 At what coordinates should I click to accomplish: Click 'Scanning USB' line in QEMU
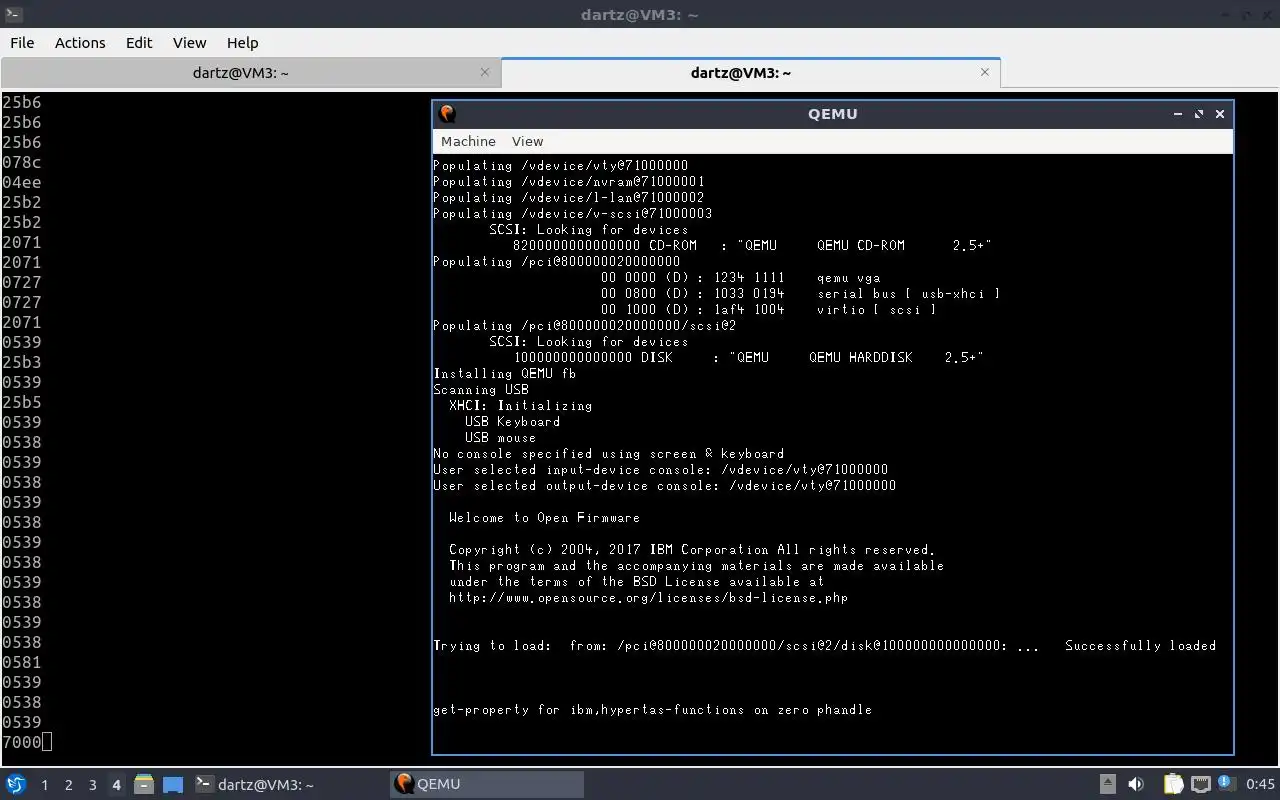pos(480,390)
